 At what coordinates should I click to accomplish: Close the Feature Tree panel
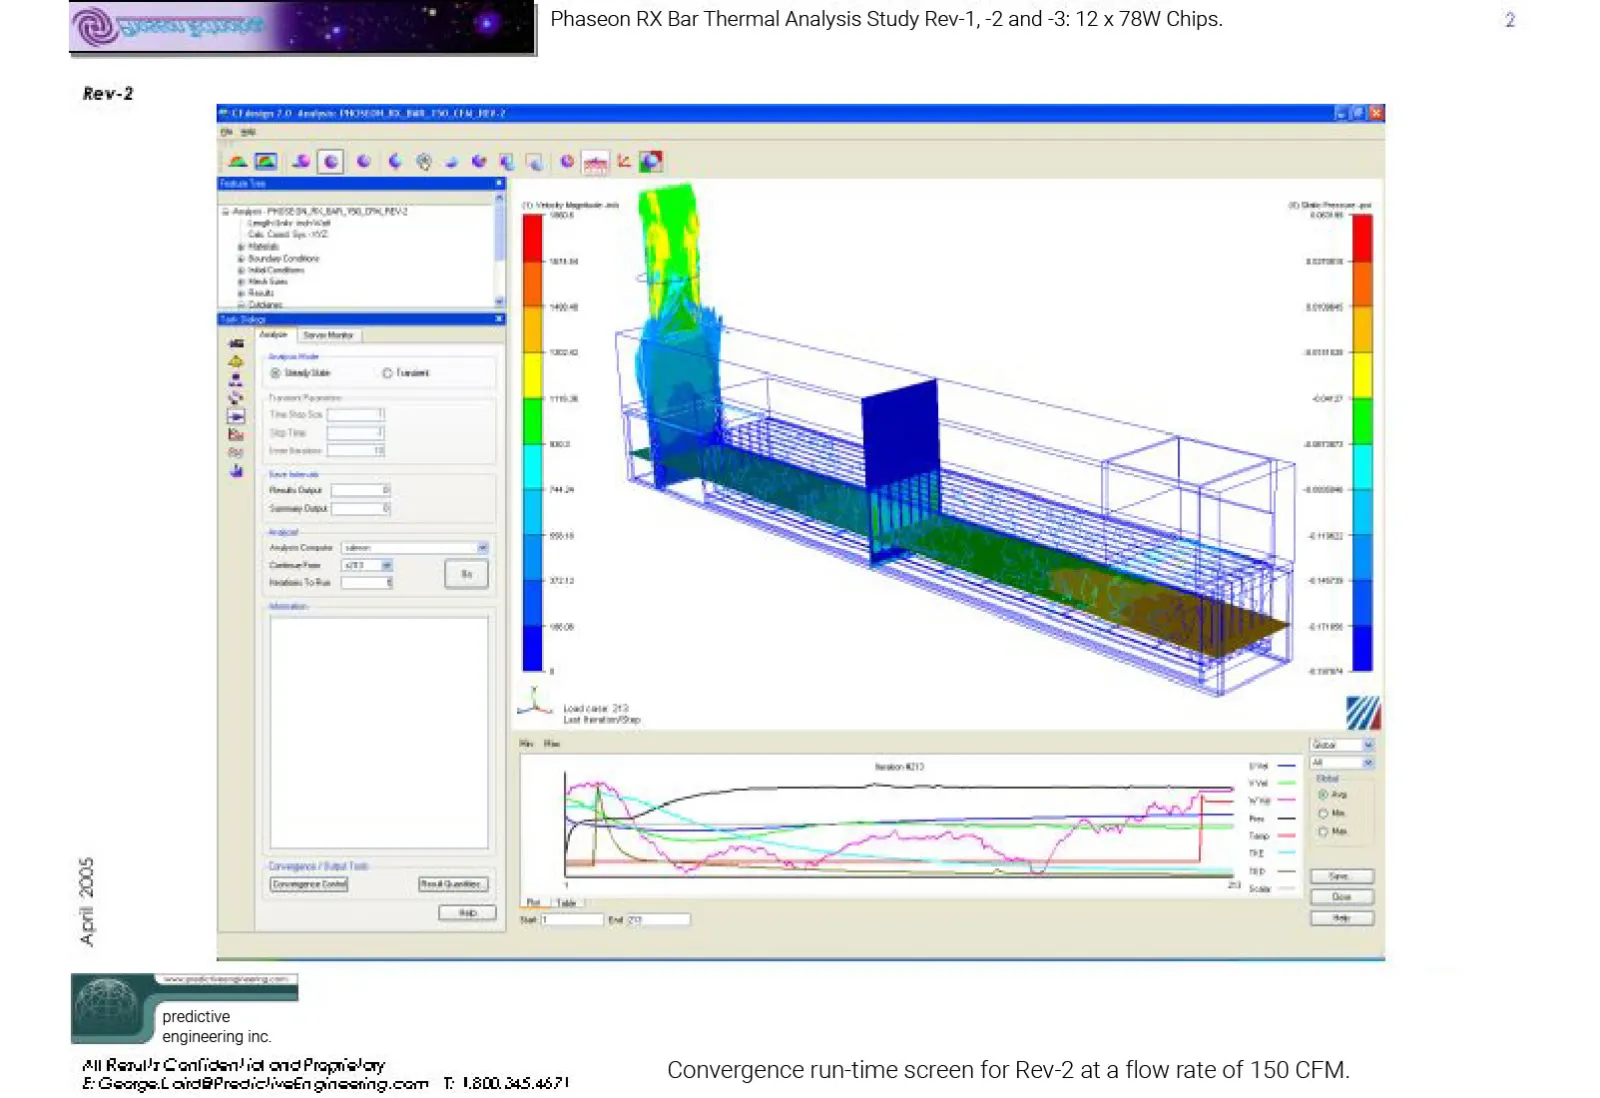(x=498, y=184)
